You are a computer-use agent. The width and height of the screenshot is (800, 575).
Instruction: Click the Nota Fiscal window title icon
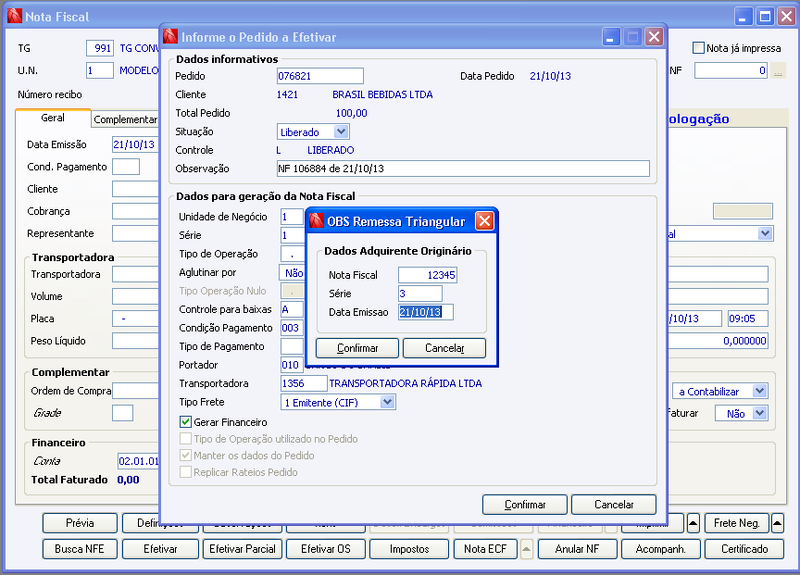[14, 16]
